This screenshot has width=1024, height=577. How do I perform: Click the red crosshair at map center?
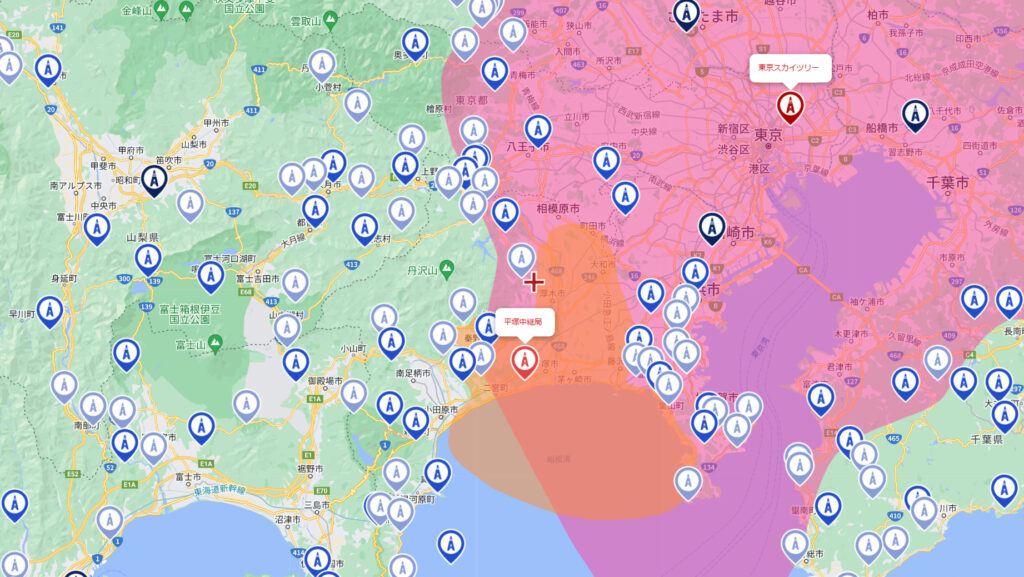pos(534,282)
